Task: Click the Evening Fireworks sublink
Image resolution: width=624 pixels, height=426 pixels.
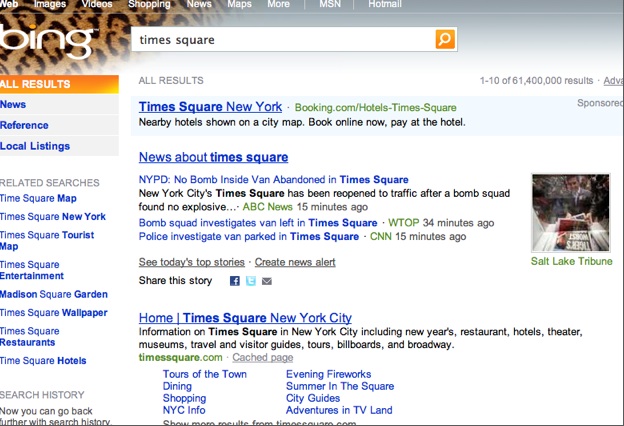Action: tap(329, 374)
